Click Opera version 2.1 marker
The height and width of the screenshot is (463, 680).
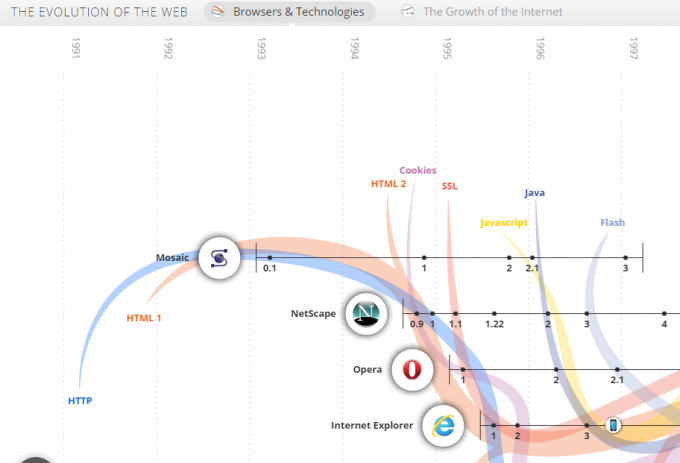pyautogui.click(x=617, y=370)
